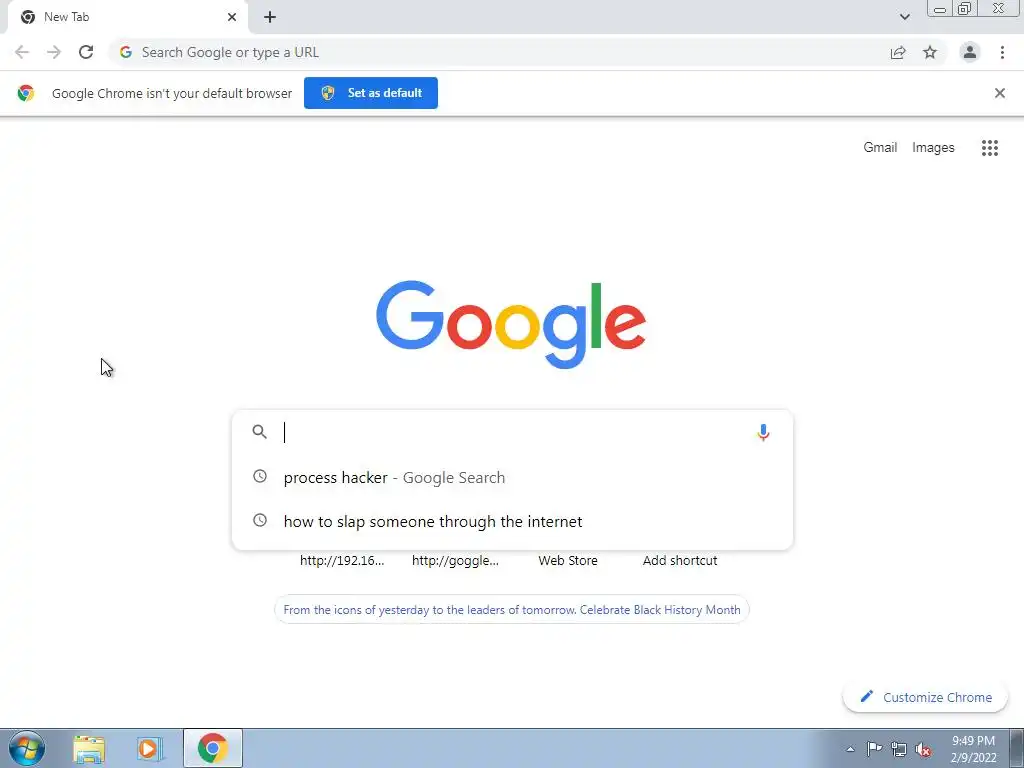Click Customize Chrome button

[925, 697]
